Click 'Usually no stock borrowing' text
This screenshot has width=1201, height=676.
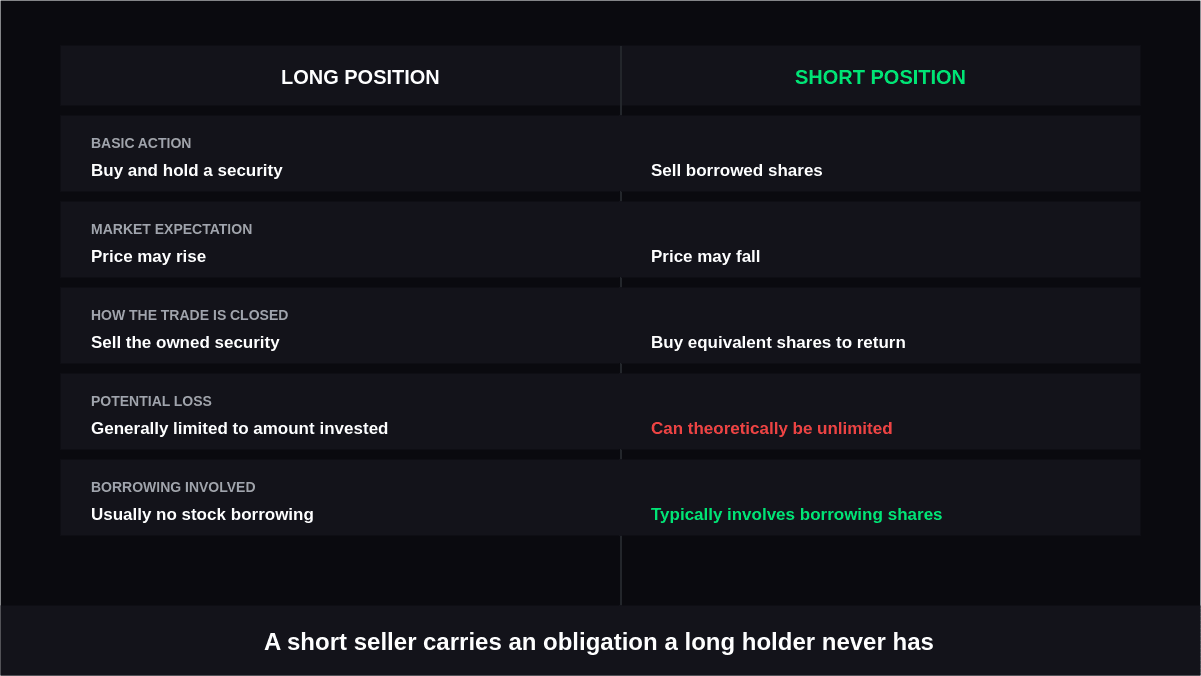[x=202, y=515]
